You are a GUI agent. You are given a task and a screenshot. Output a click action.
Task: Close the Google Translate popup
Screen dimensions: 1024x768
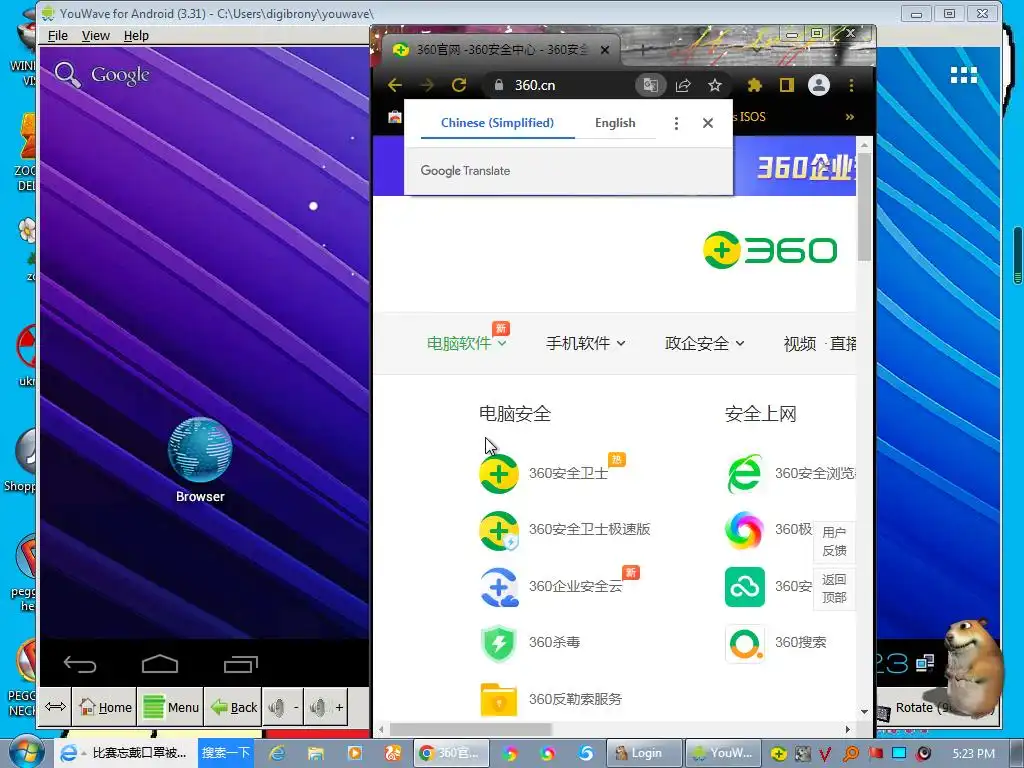708,123
